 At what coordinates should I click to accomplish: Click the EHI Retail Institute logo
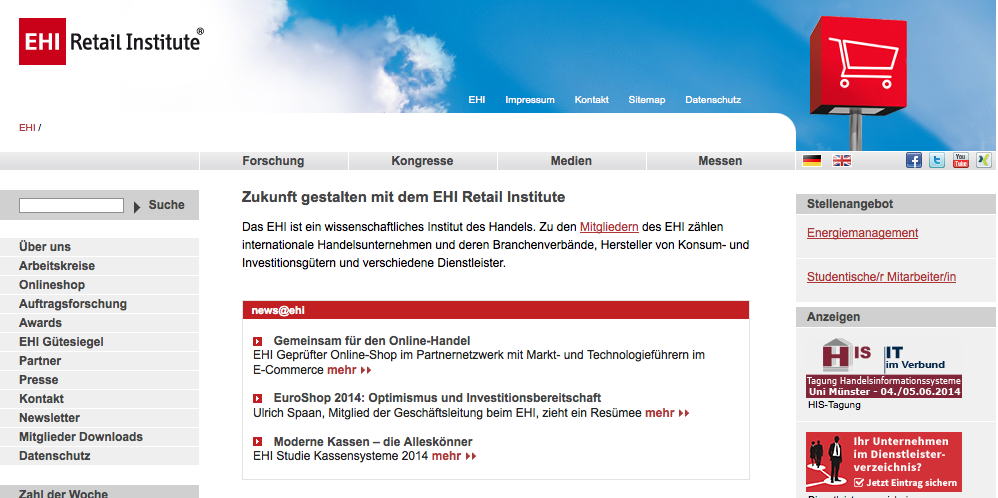click(x=111, y=41)
